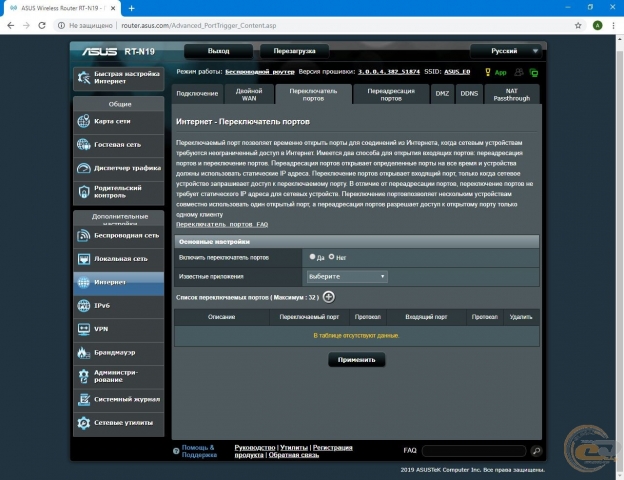Switch to DDNS tab
This screenshot has height=480, width=624.
coord(469,94)
